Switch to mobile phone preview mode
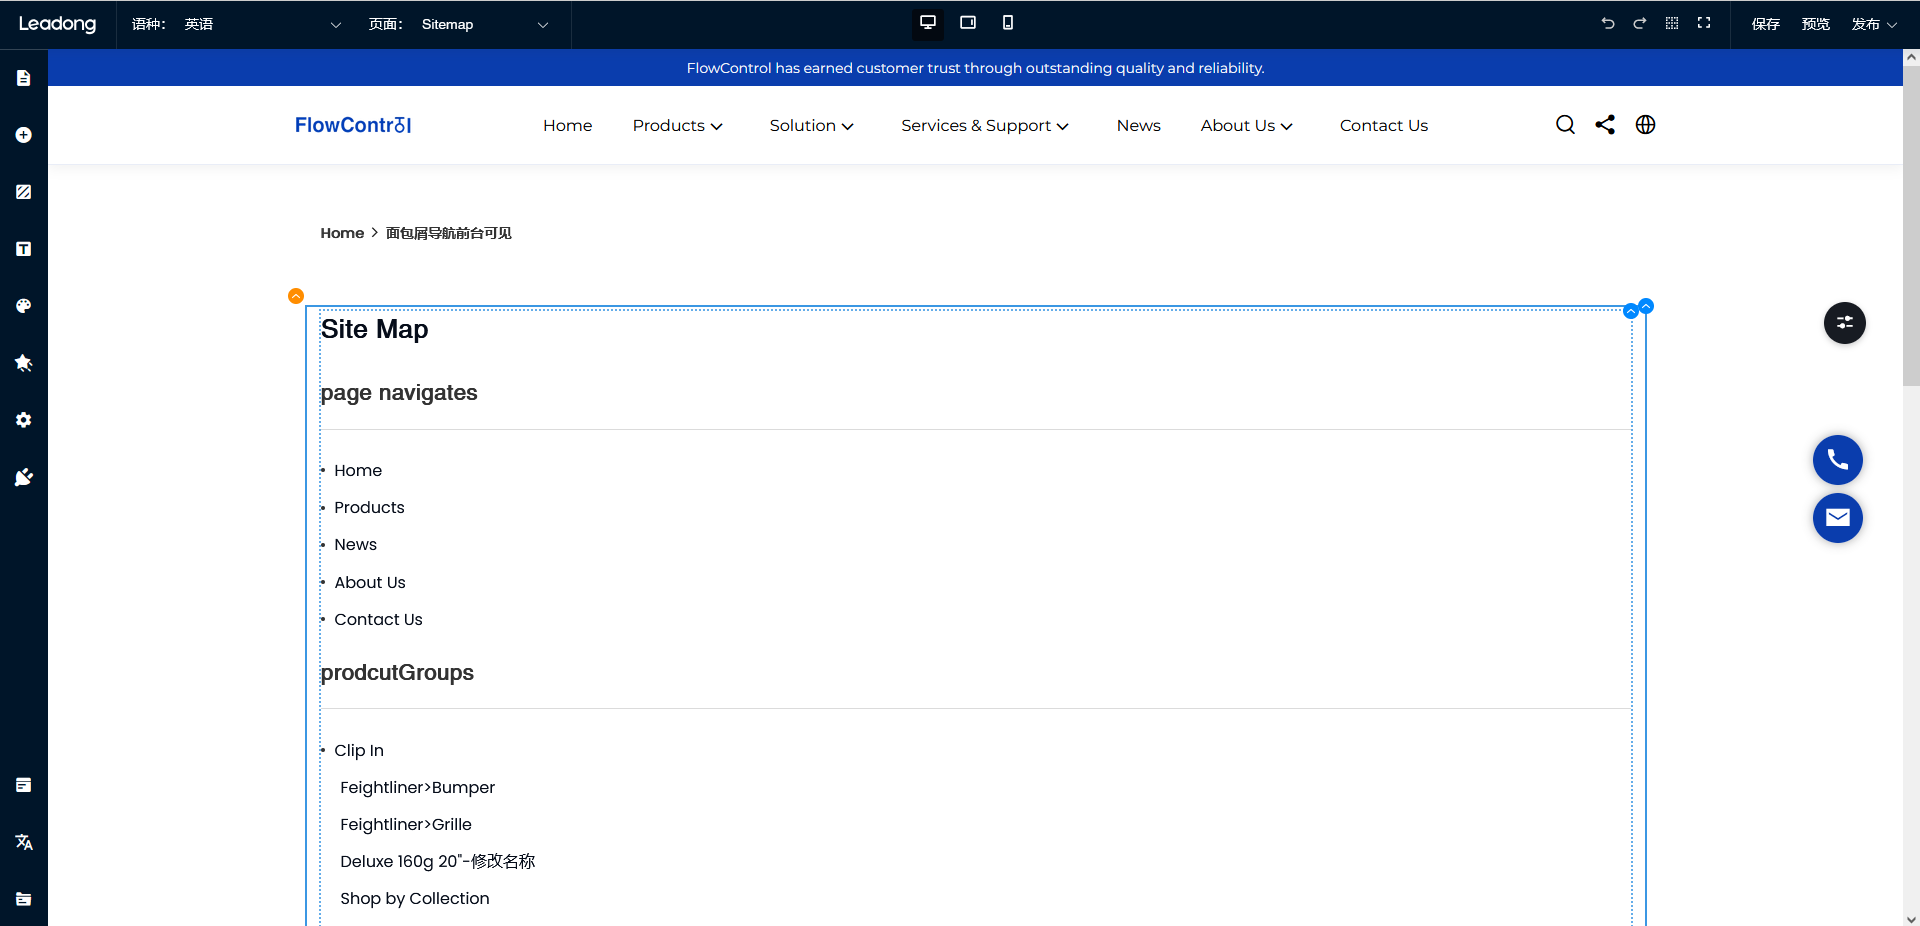Image resolution: width=1920 pixels, height=926 pixels. [x=1007, y=23]
